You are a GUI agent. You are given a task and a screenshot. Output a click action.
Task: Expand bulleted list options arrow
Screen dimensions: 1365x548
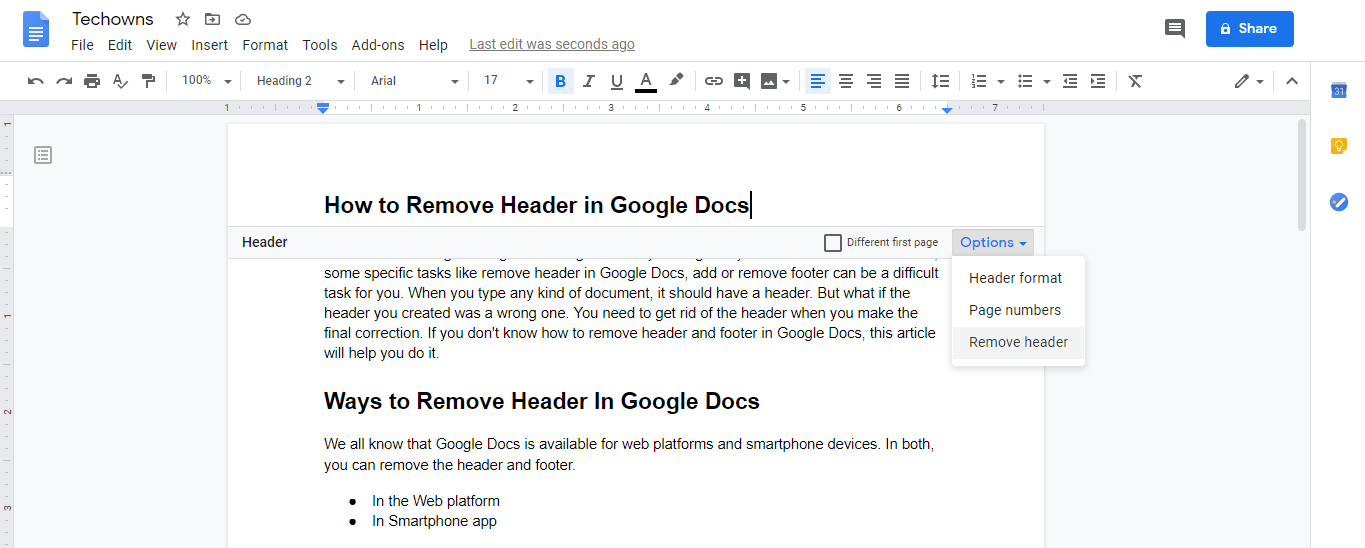pos(1047,82)
